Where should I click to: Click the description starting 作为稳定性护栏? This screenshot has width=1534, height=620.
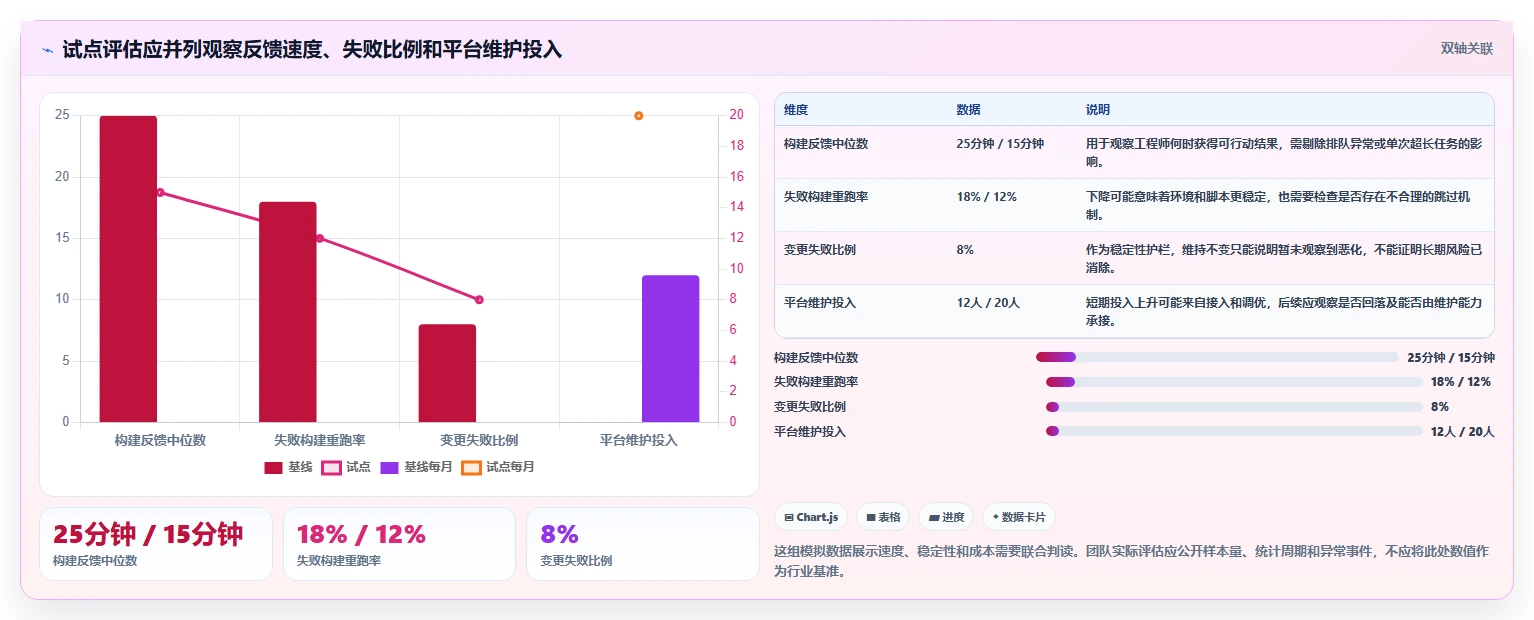point(1284,258)
